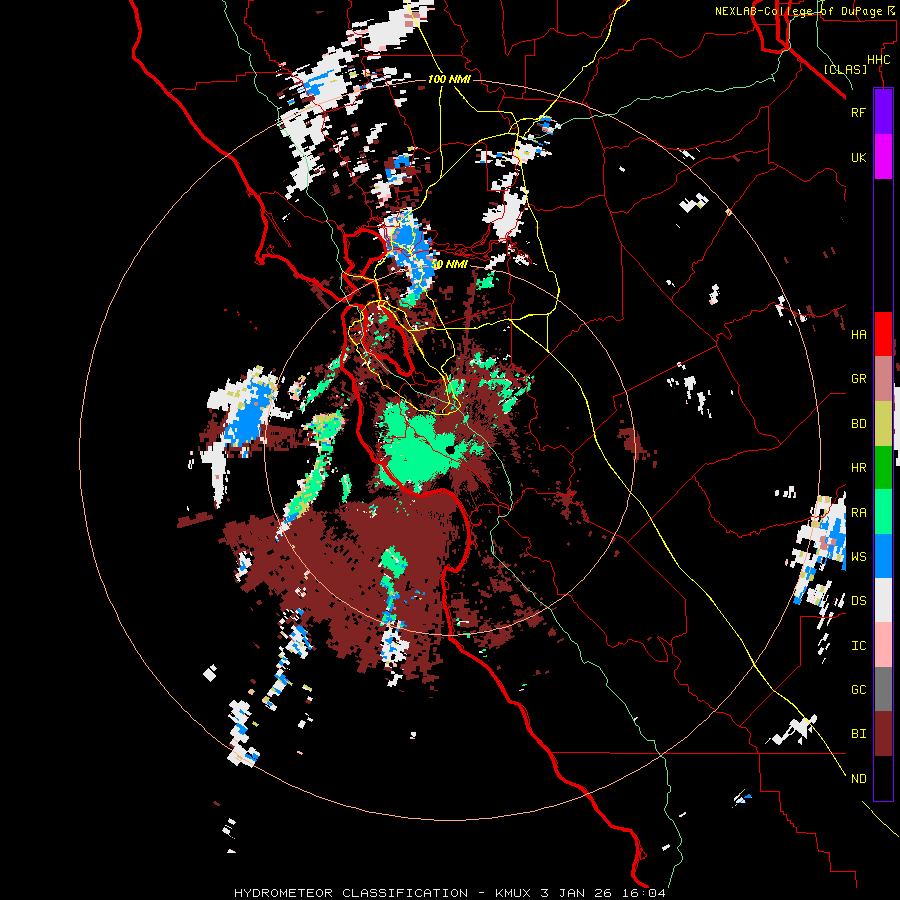Click the blue WS legend swatch

point(883,556)
